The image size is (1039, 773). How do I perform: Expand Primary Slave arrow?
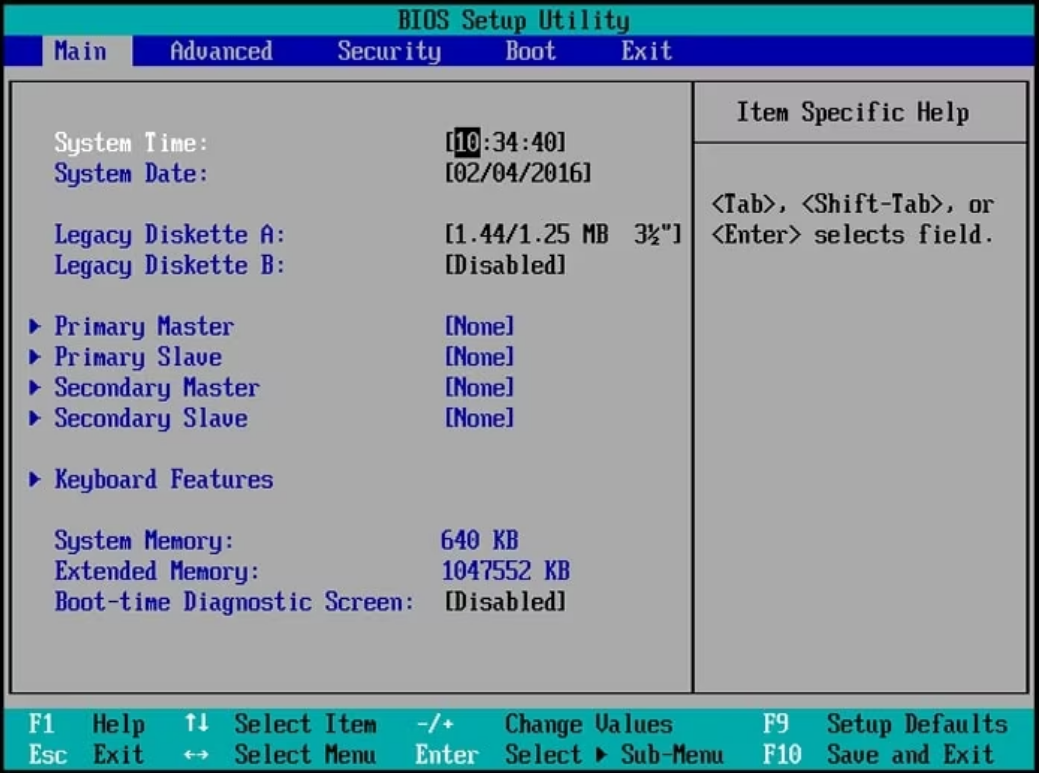pyautogui.click(x=35, y=356)
